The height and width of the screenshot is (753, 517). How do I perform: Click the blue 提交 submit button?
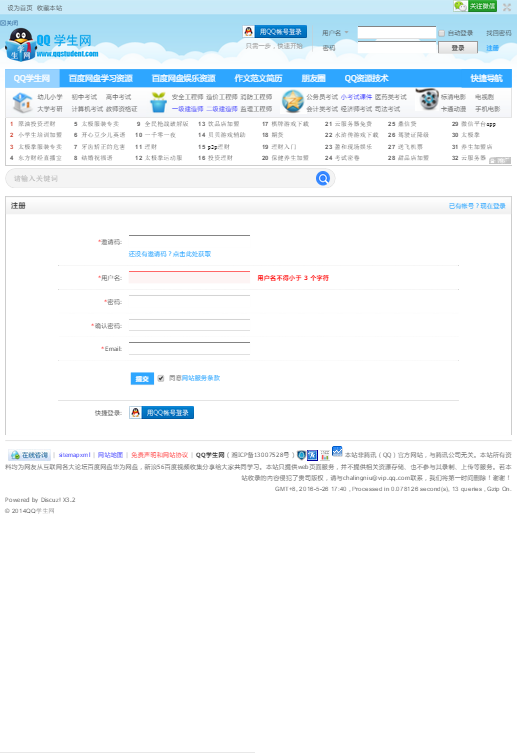(x=142, y=378)
